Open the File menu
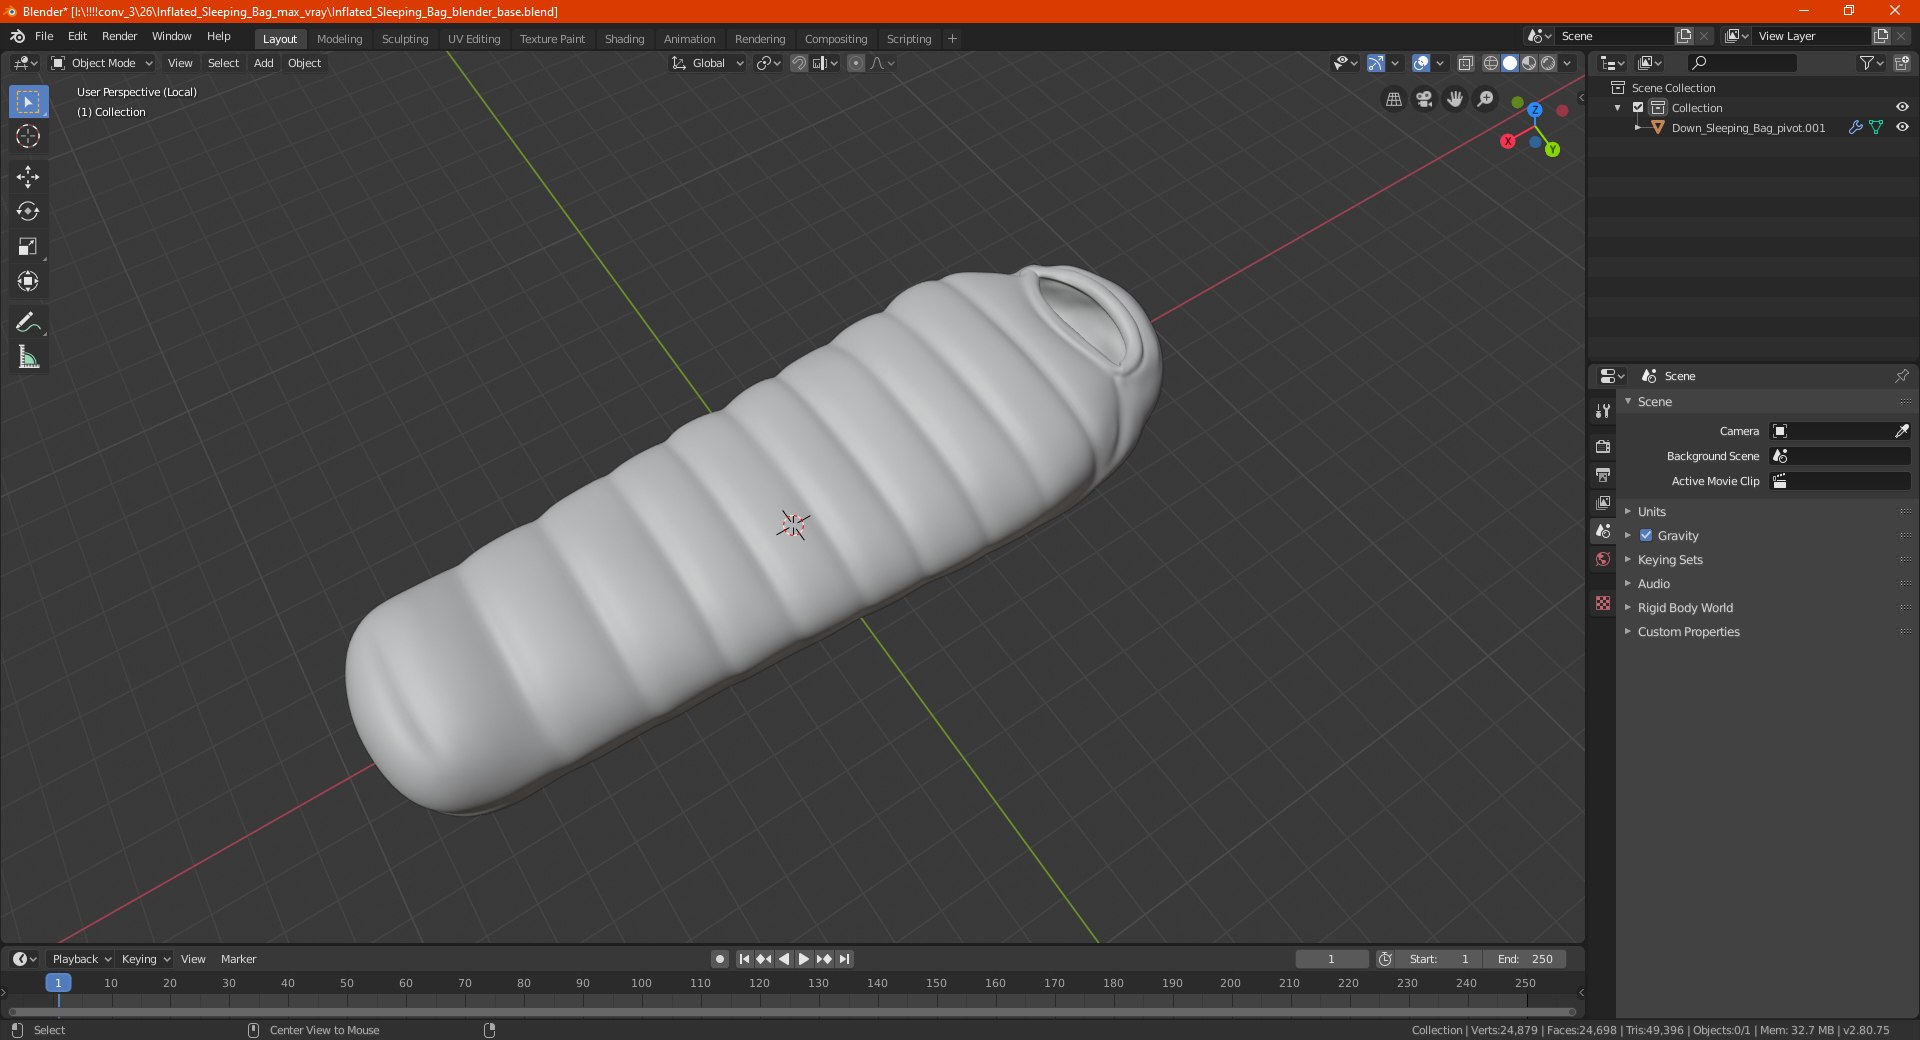1920x1040 pixels. (44, 36)
